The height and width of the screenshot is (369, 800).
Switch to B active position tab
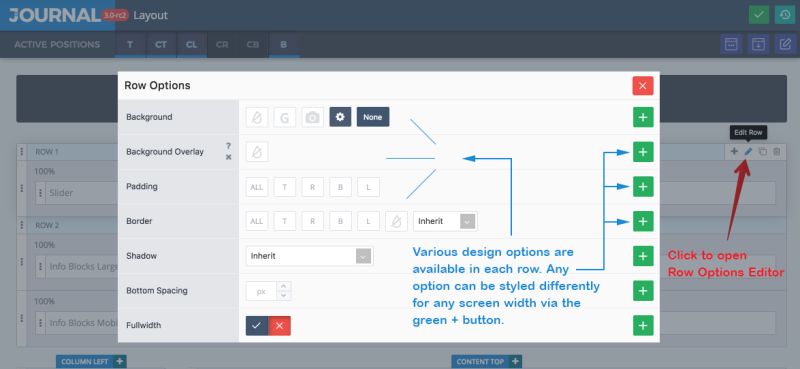[x=283, y=45]
